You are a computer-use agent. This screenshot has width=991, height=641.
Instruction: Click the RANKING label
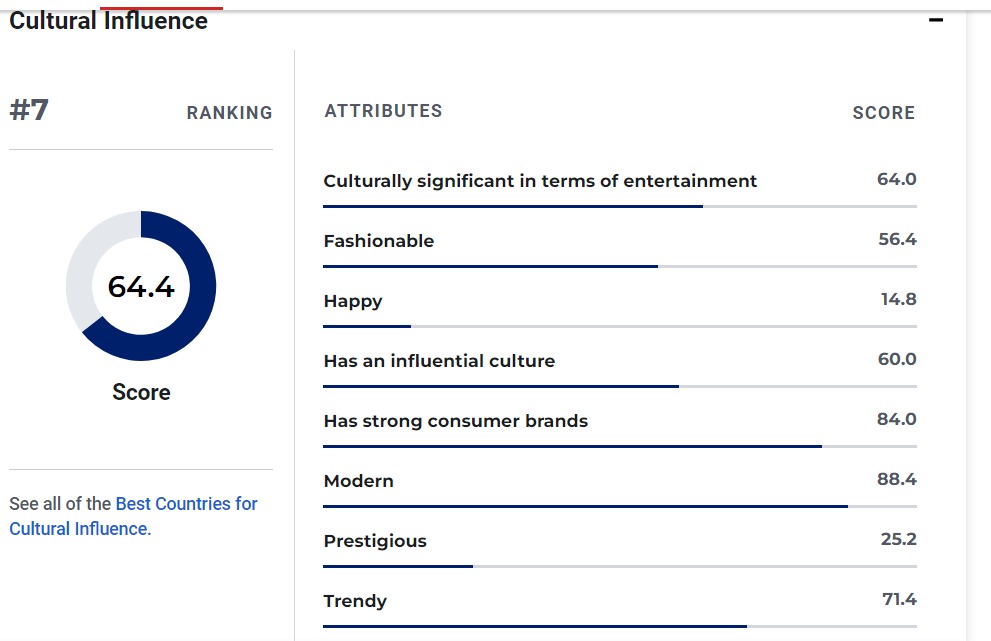tap(229, 113)
